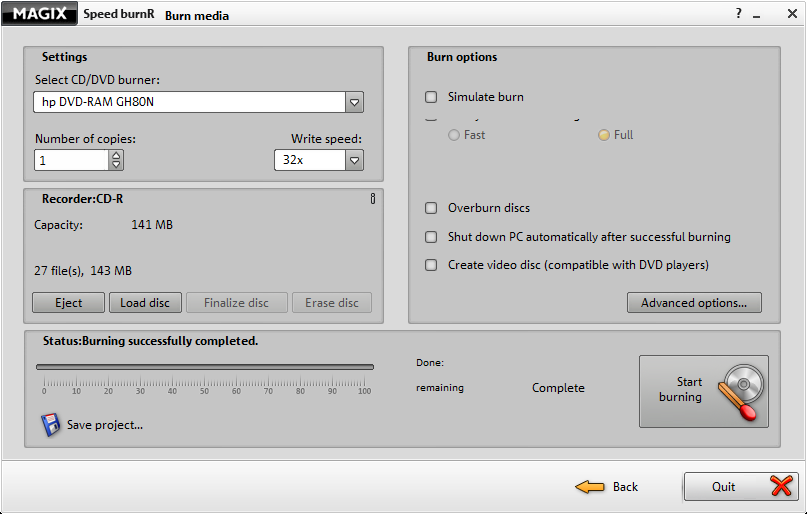807x514 pixels.
Task: Select the Fast radio button
Action: tap(453, 135)
